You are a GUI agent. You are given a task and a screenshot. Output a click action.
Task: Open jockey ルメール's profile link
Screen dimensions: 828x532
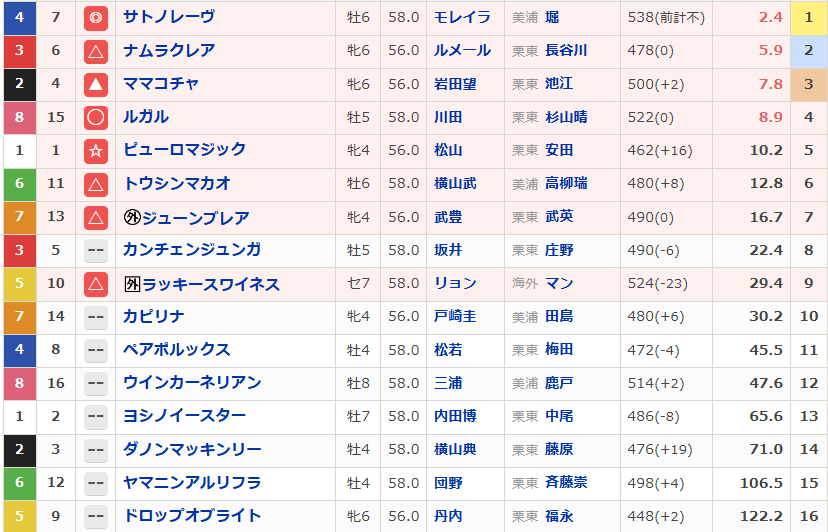461,51
